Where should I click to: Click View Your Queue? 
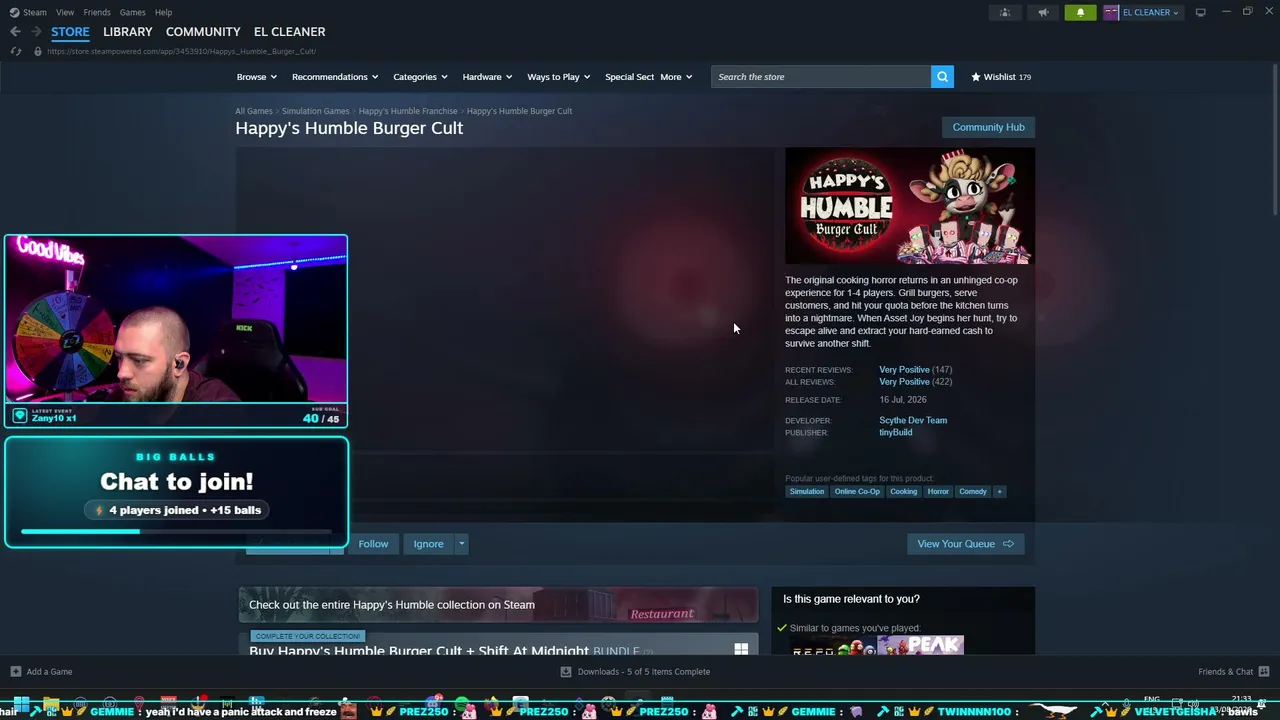click(x=965, y=544)
